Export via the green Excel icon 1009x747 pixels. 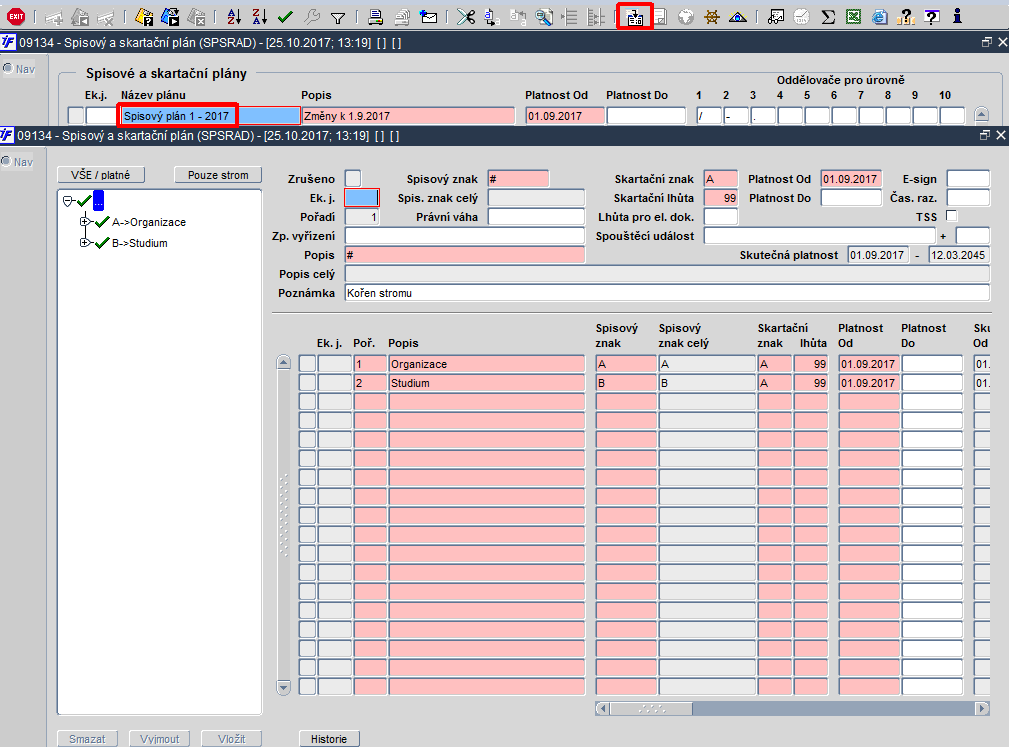click(x=854, y=17)
